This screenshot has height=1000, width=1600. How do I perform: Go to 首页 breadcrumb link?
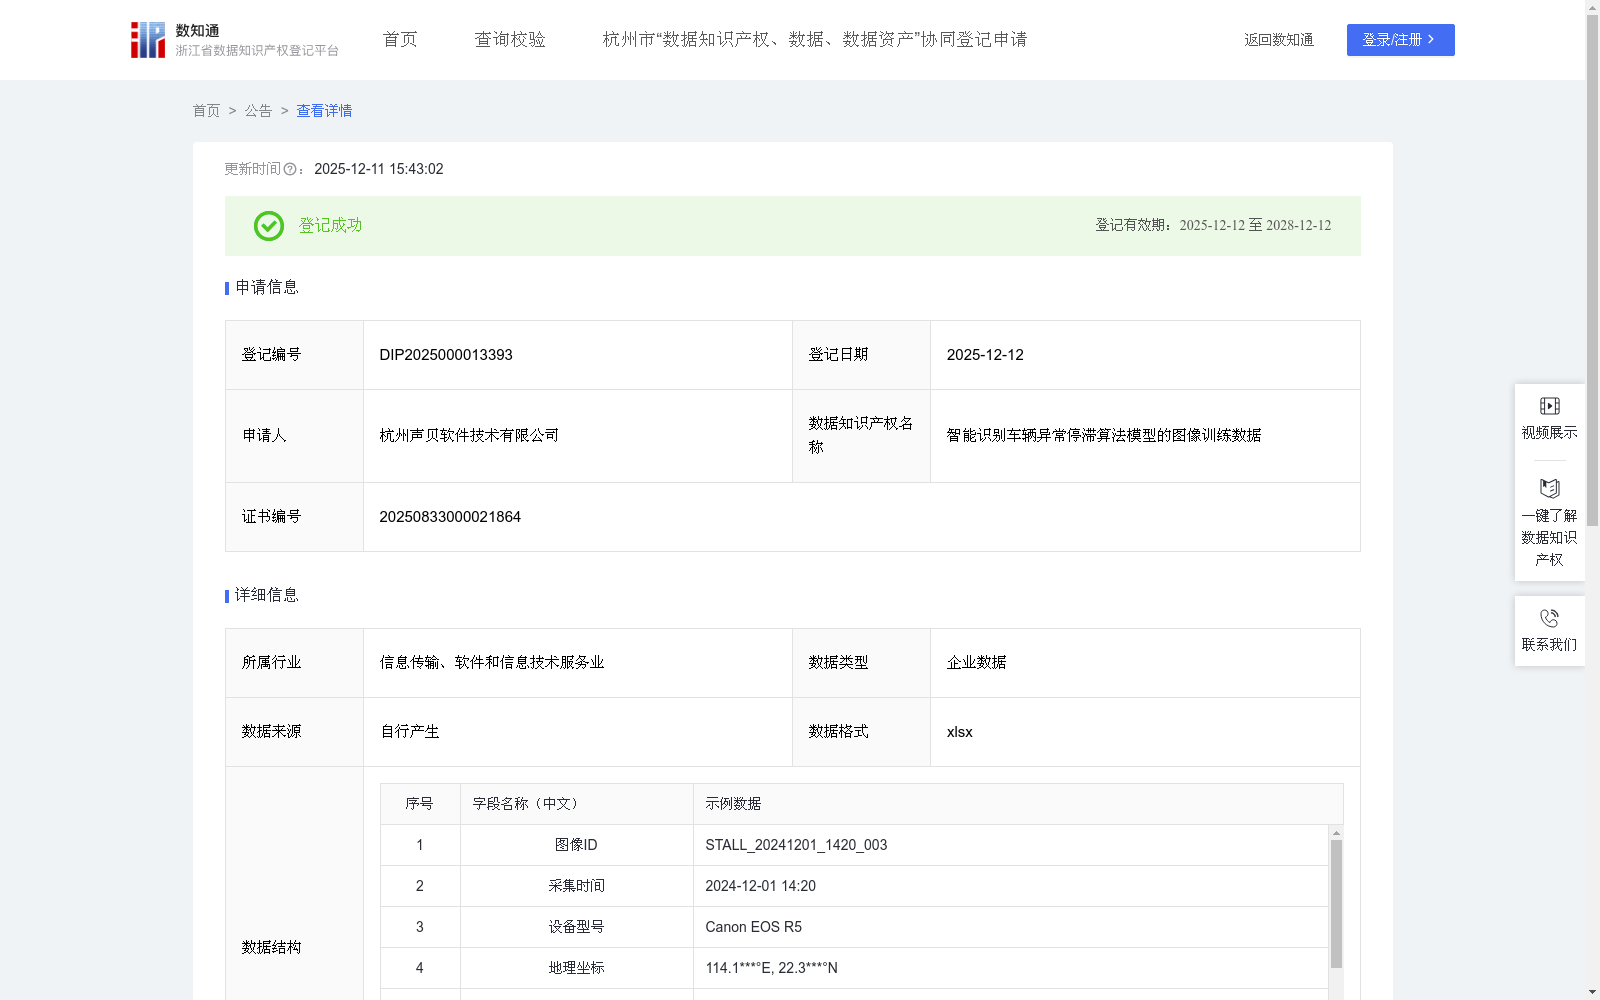[206, 111]
